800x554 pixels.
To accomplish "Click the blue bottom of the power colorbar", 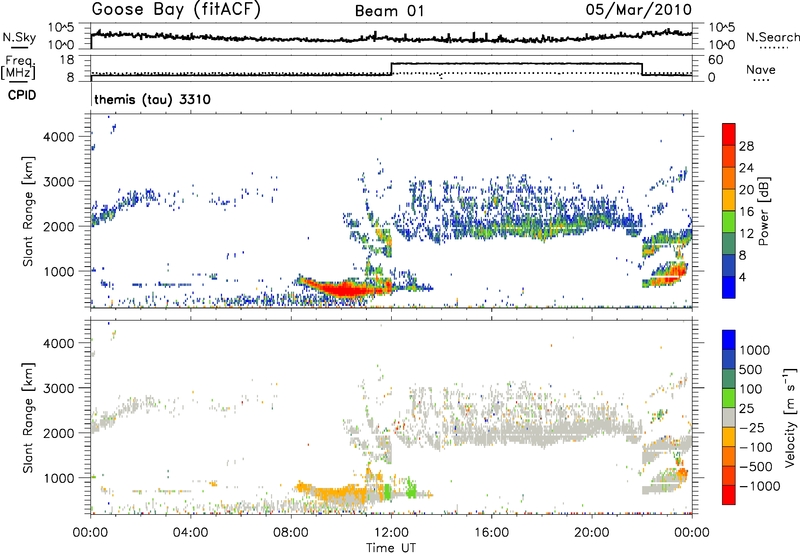I will (x=729, y=287).
